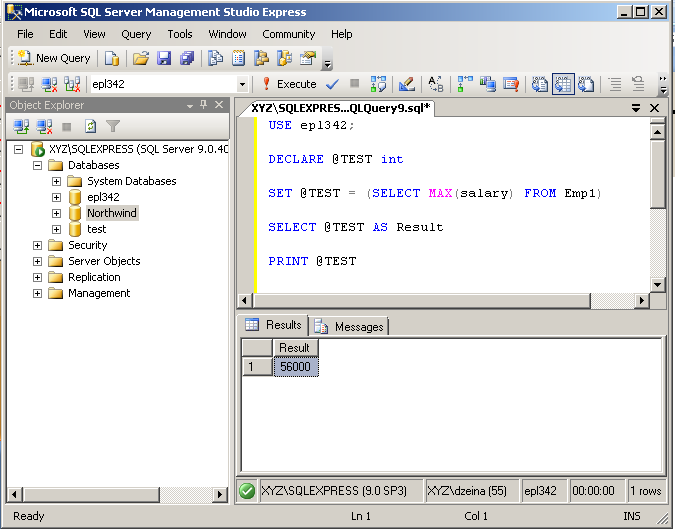The image size is (675, 529).
Task: Click the Object Explorer filter funnel icon
Action: [113, 126]
